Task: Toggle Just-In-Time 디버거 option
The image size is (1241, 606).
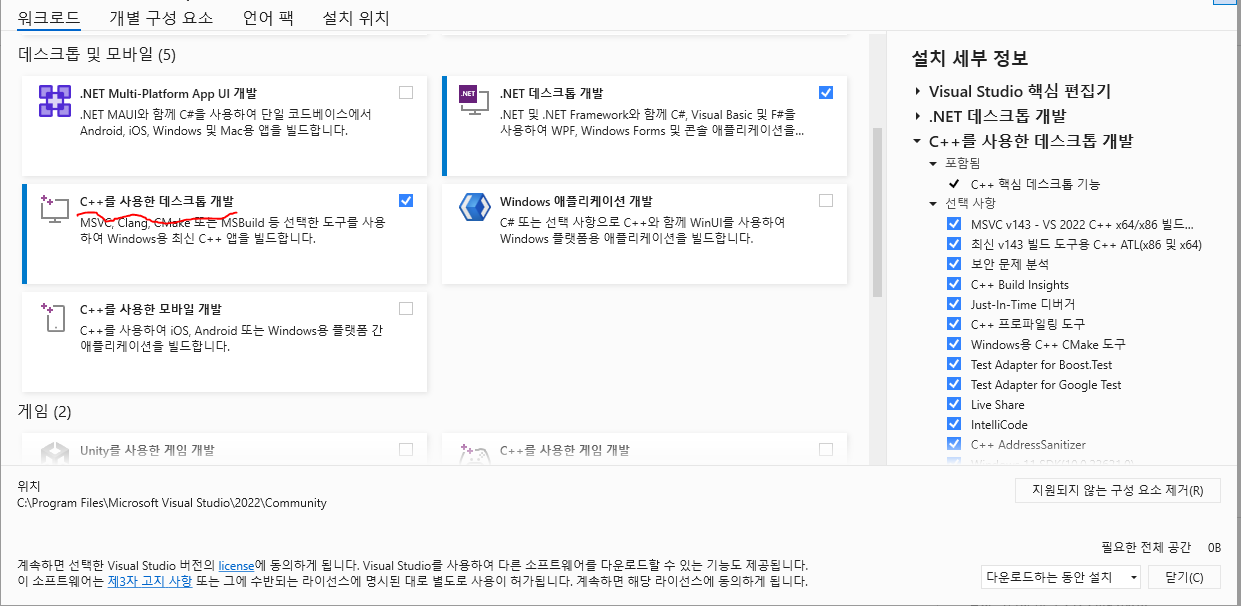Action: click(x=954, y=304)
